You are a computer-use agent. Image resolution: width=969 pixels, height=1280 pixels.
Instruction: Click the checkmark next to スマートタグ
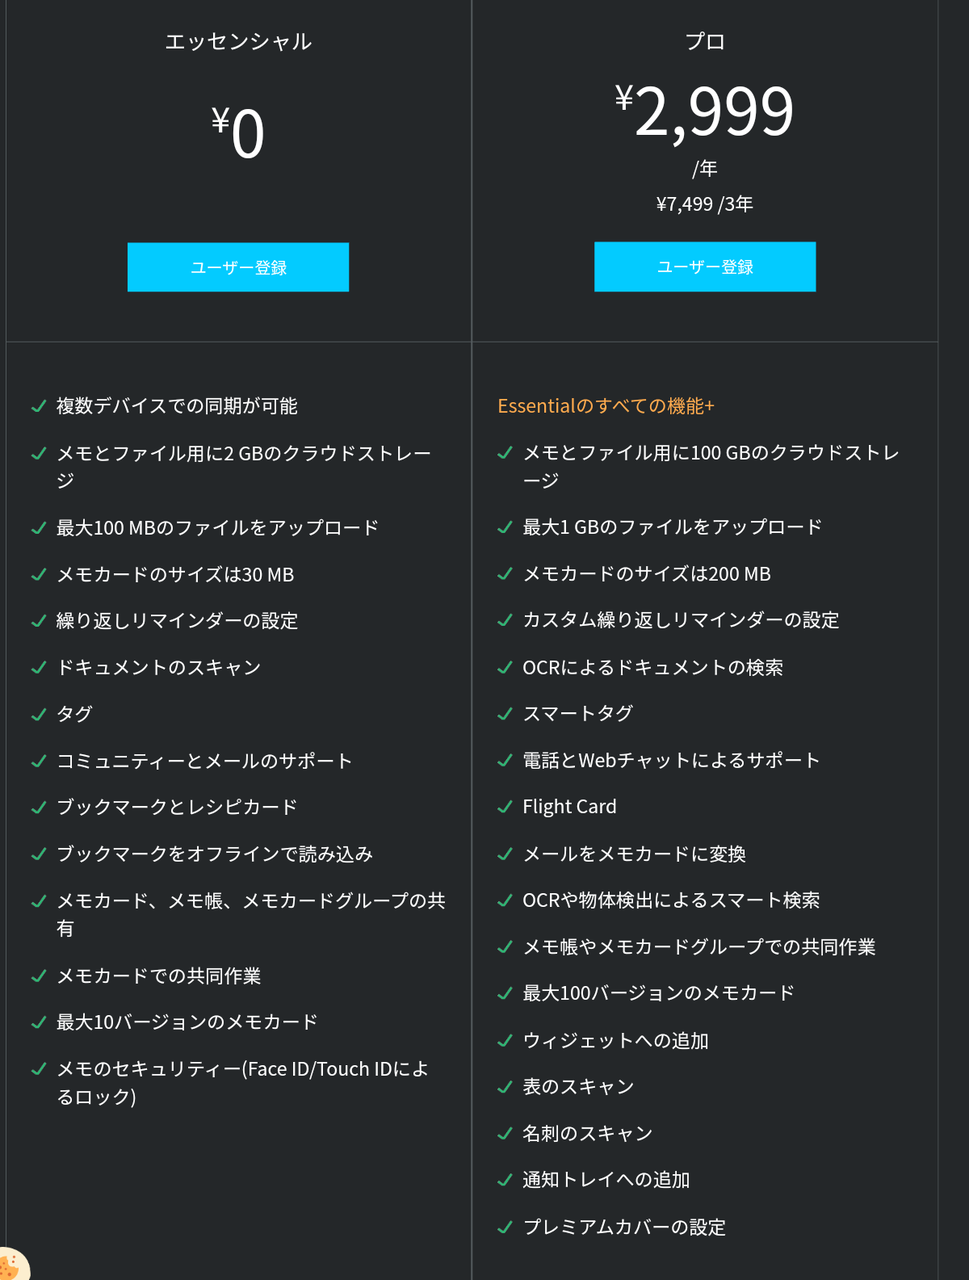(505, 714)
